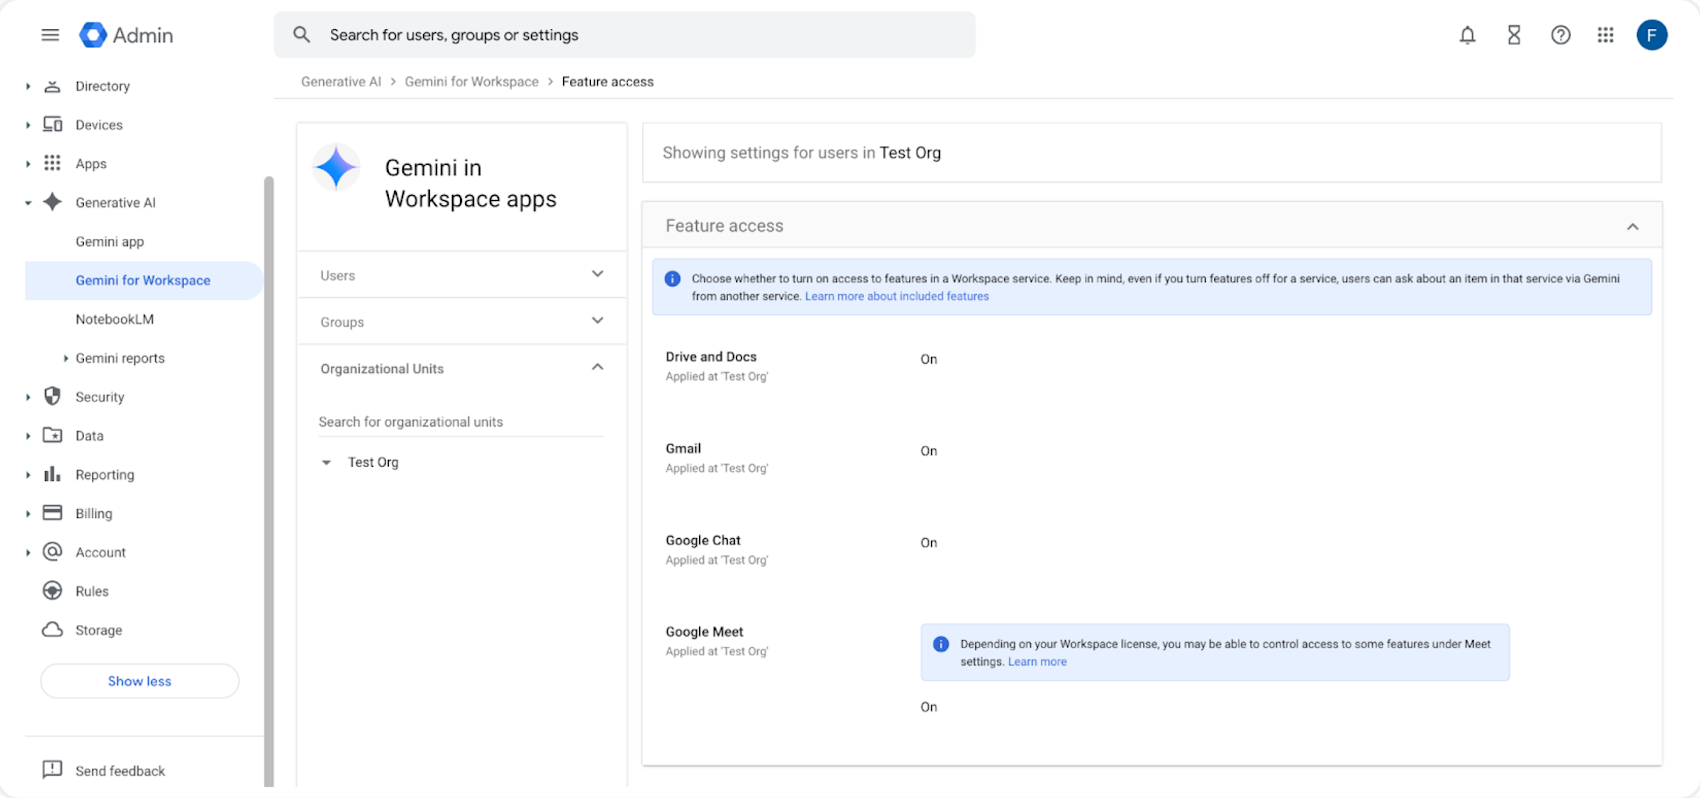Open Learn more link in Google Meet notice
This screenshot has height=798, width=1700.
coord(1037,662)
